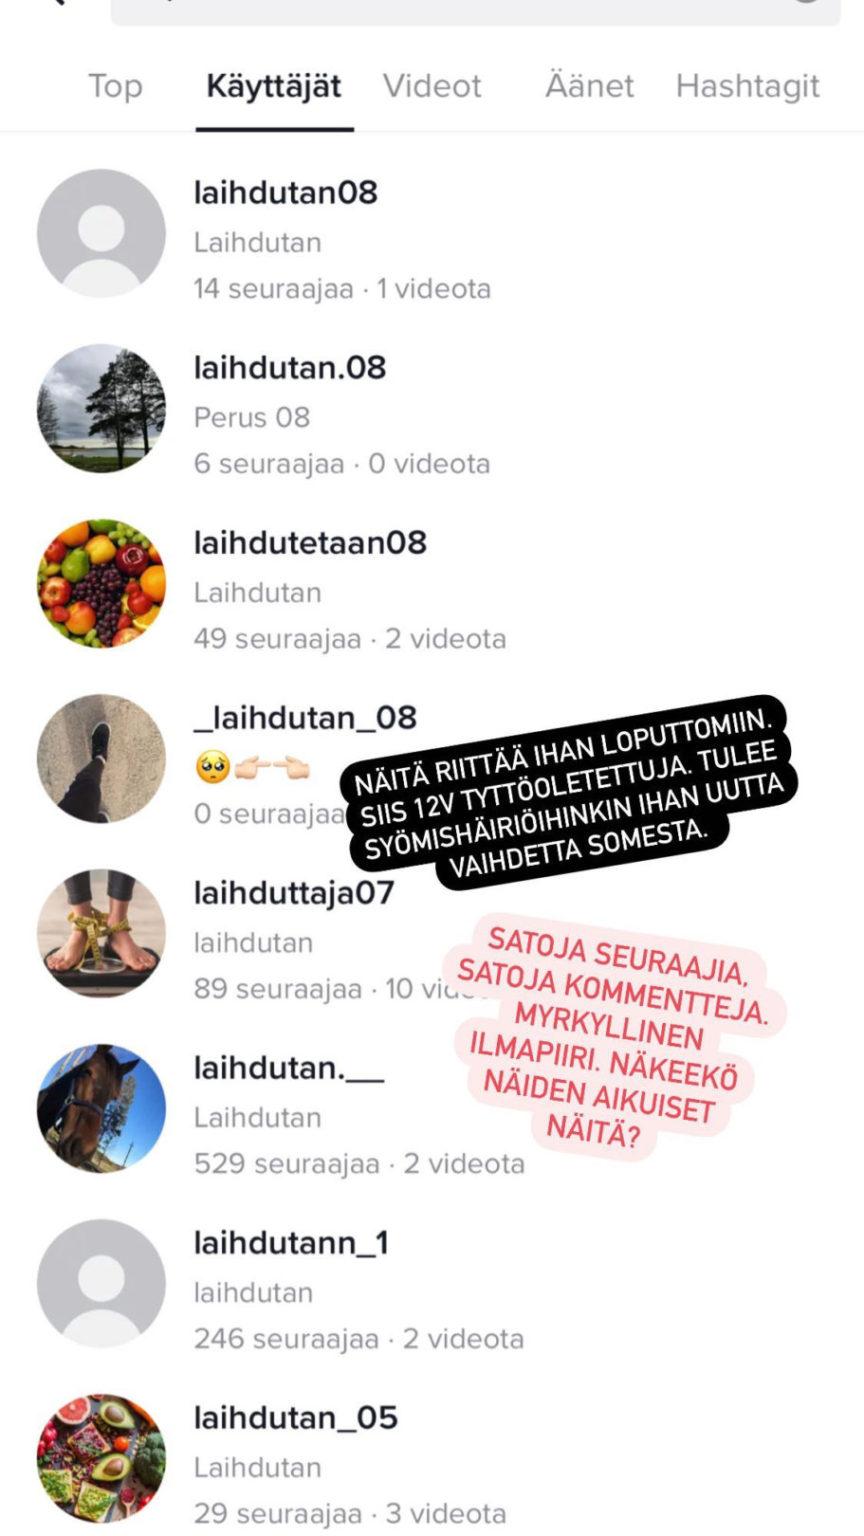Open the Hashtagit tab
Image resolution: width=864 pixels, height=1536 pixels.
(748, 86)
